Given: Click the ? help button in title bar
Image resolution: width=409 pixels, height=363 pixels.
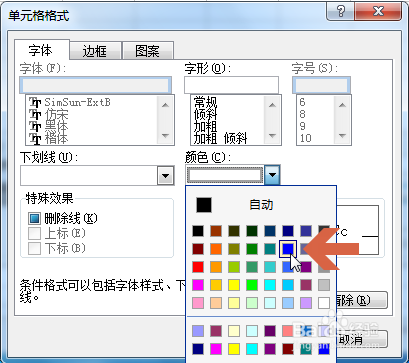Looking at the screenshot, I should pyautogui.click(x=340, y=12).
